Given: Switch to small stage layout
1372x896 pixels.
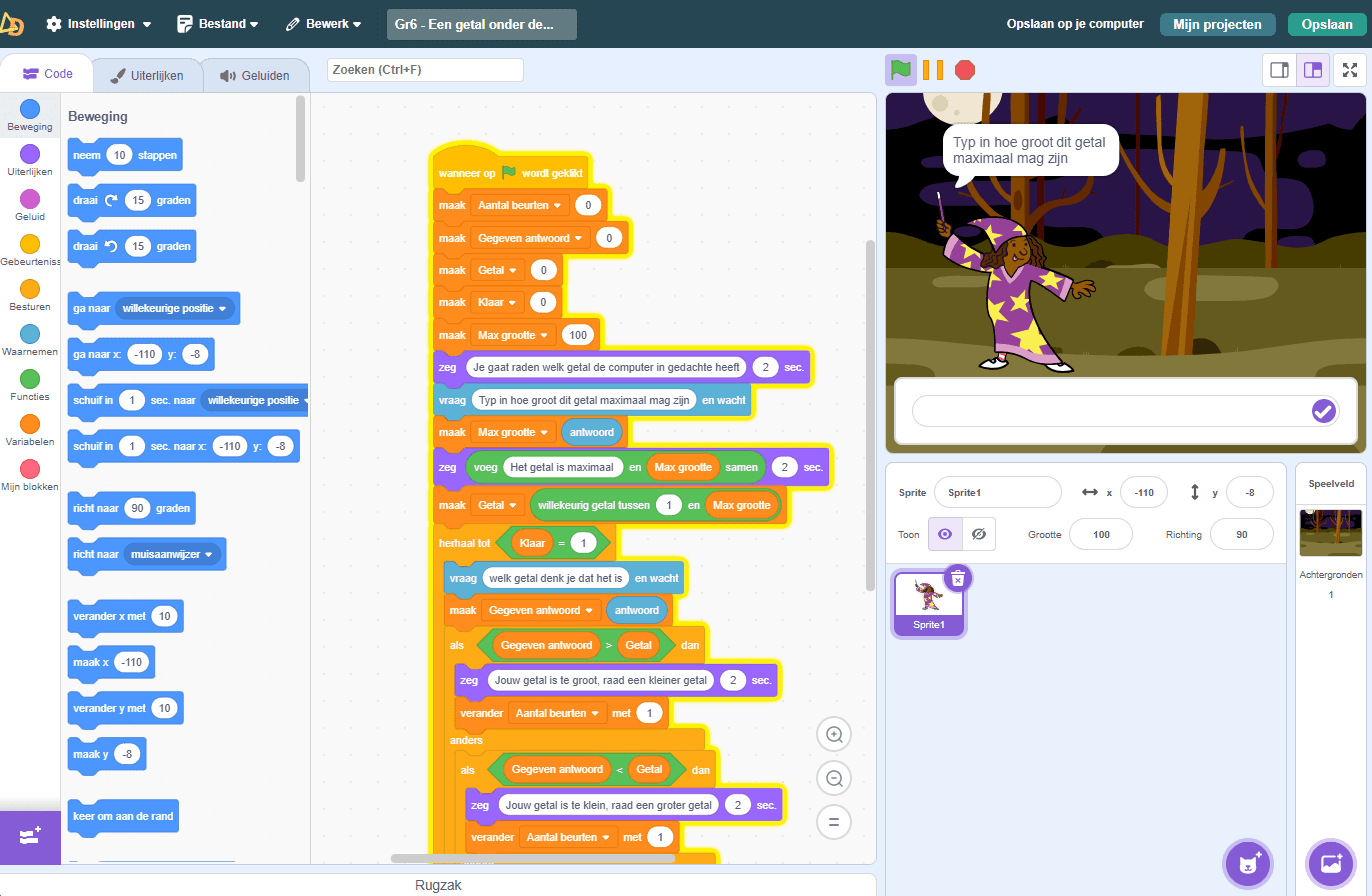Looking at the screenshot, I should pyautogui.click(x=1279, y=70).
